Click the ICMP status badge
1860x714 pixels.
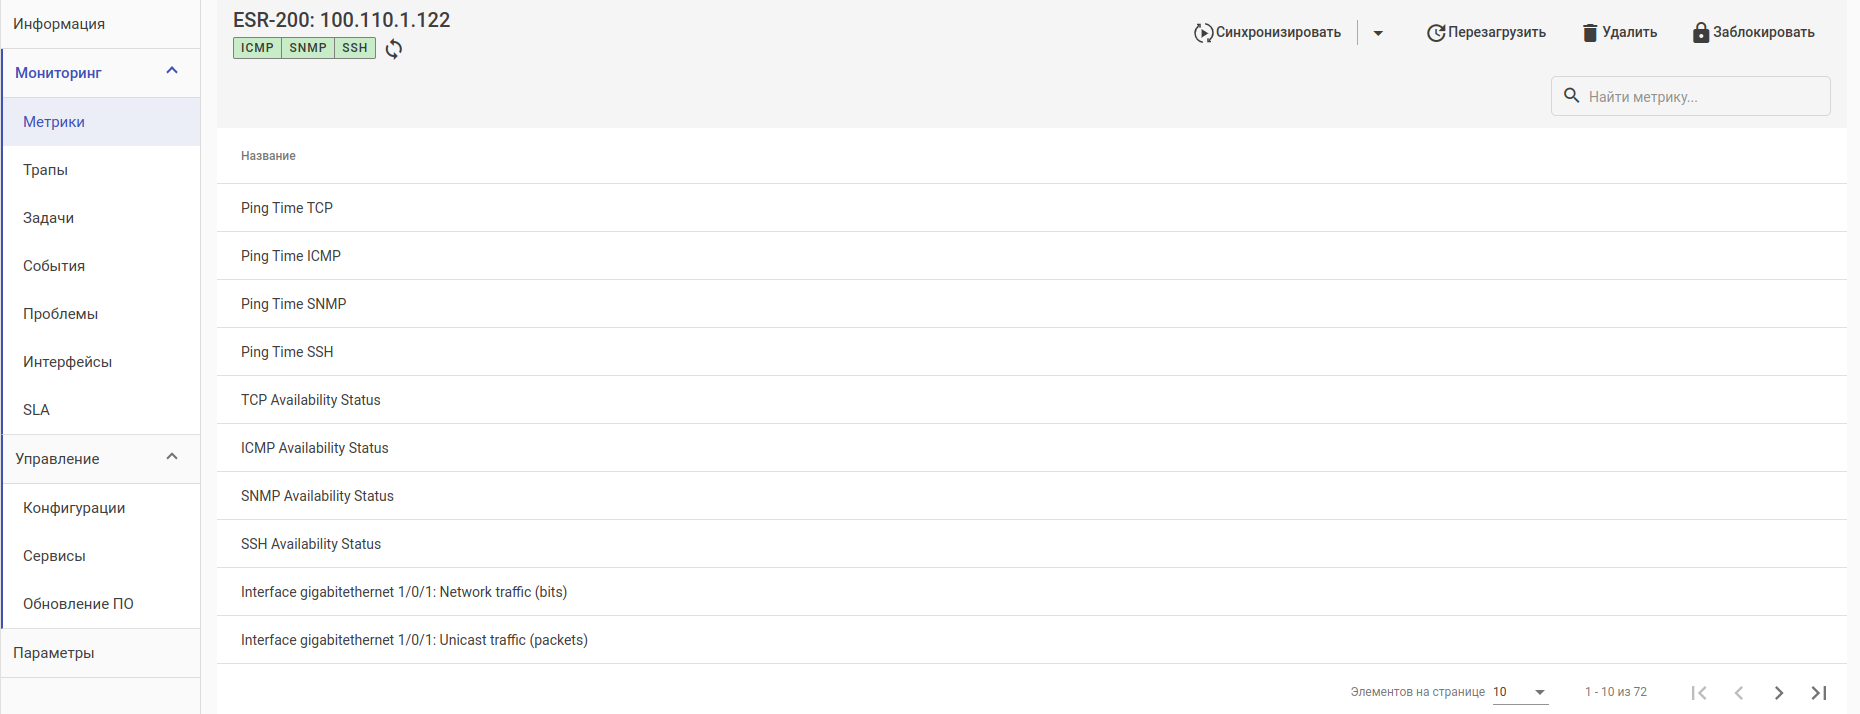(257, 48)
